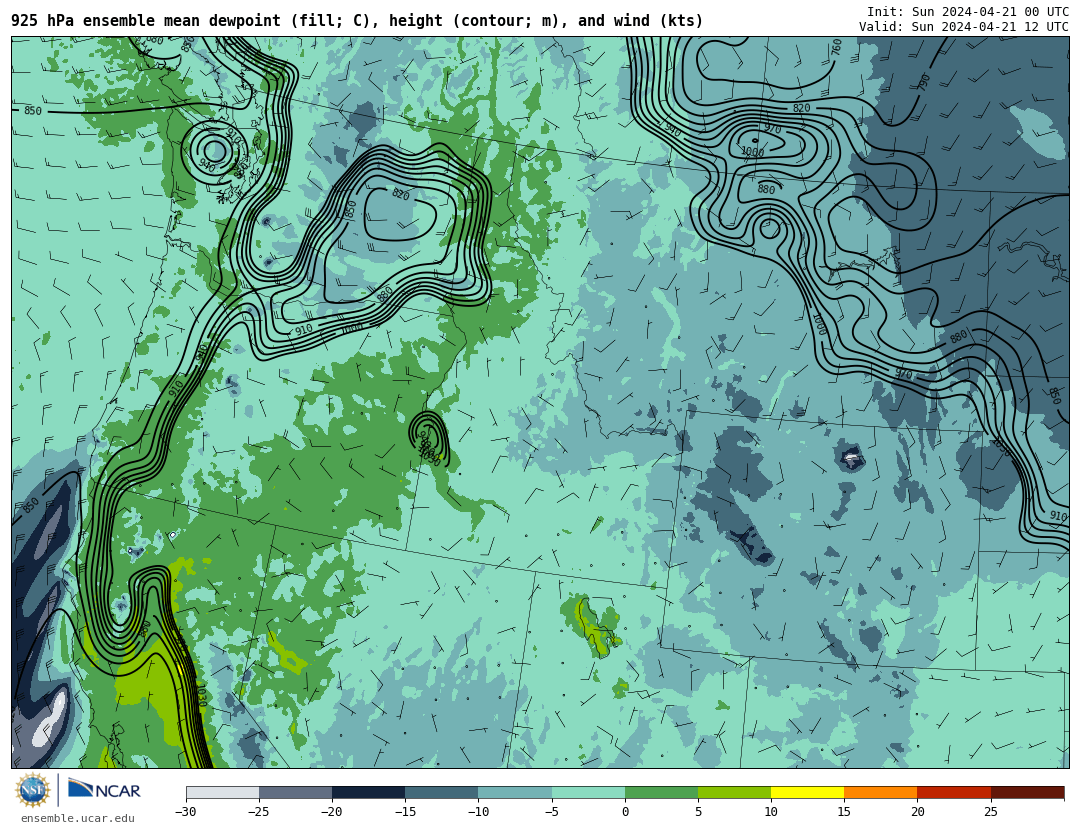
Task: Click the 25 colorbar tick label
Action: point(990,812)
